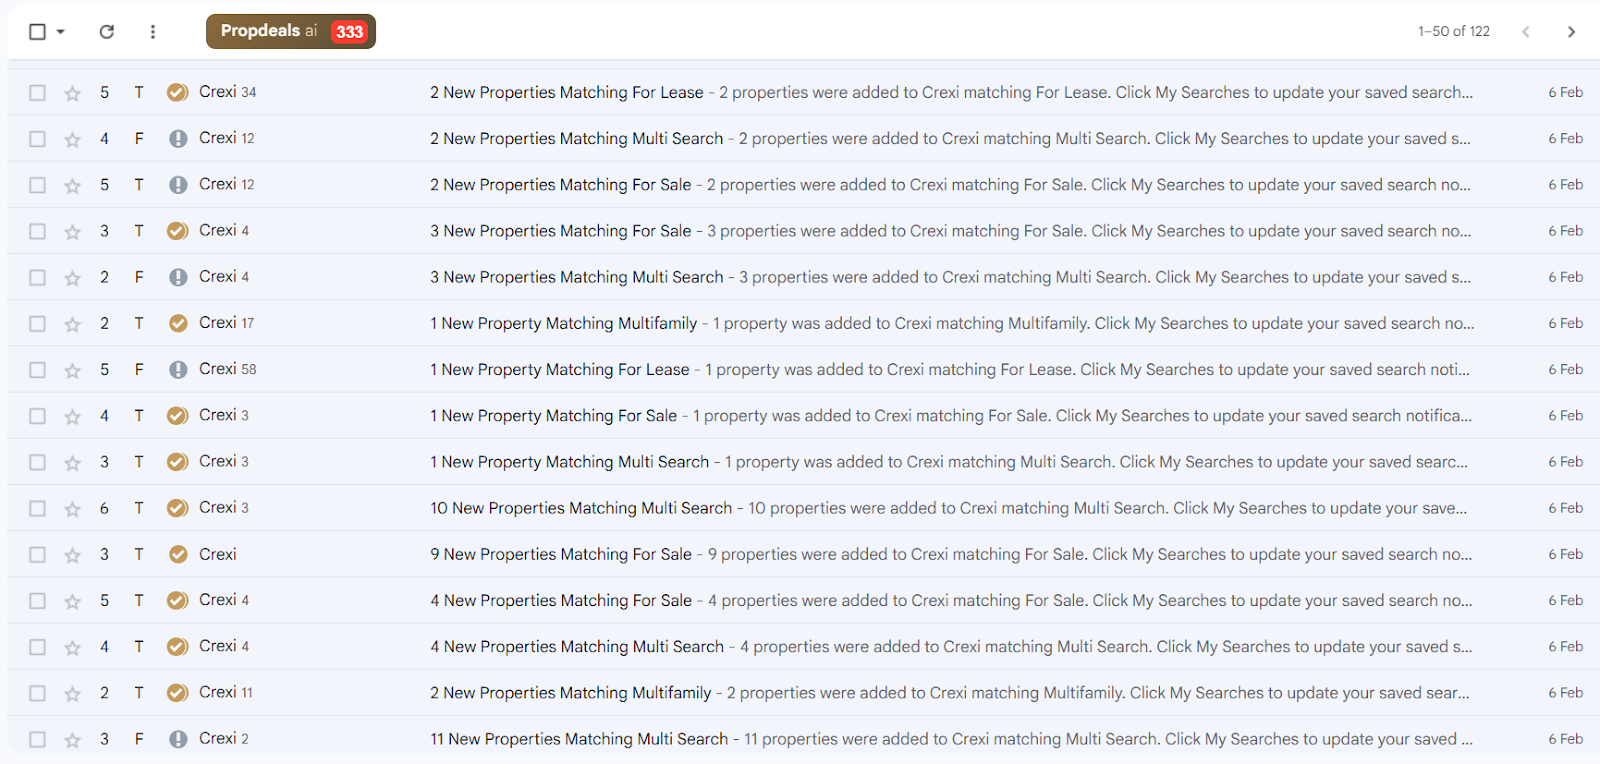Click exclamation status icon on '2 New Properties Matching For Sale'
Image resolution: width=1600 pixels, height=764 pixels.
178,185
